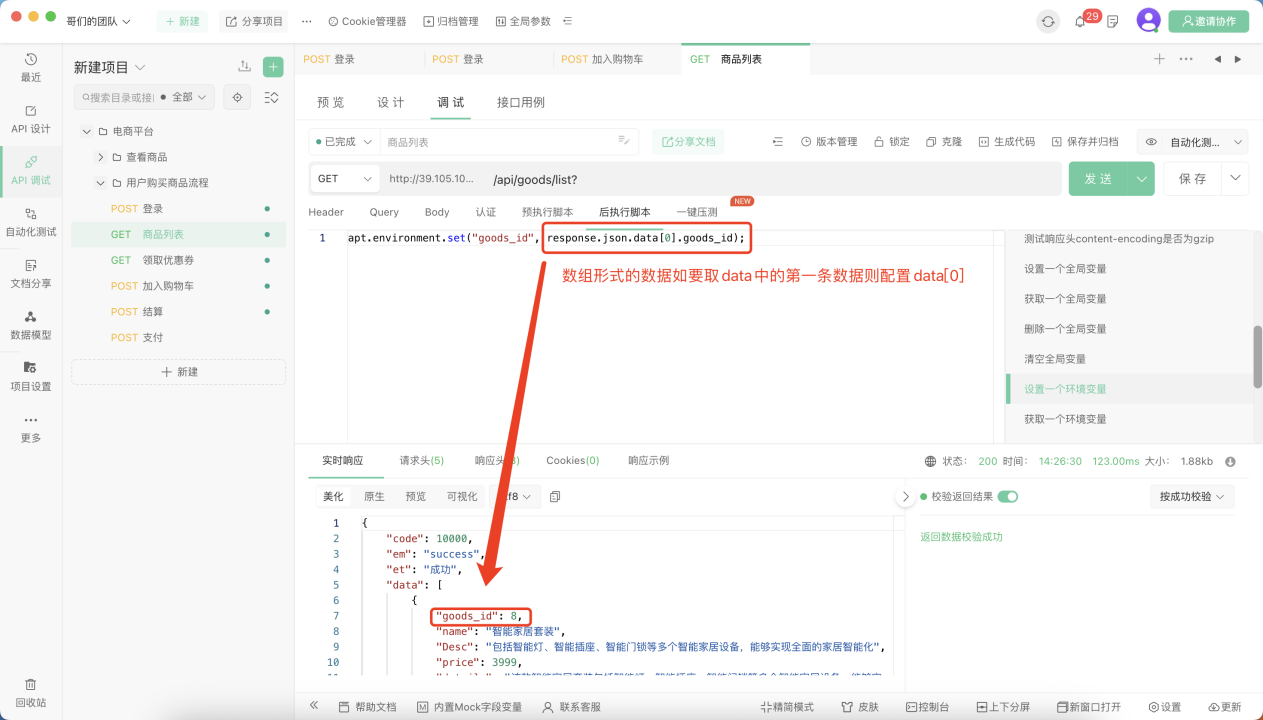The image size is (1263, 720).
Task: Open 更多 in the sidebar
Action: coord(31,428)
